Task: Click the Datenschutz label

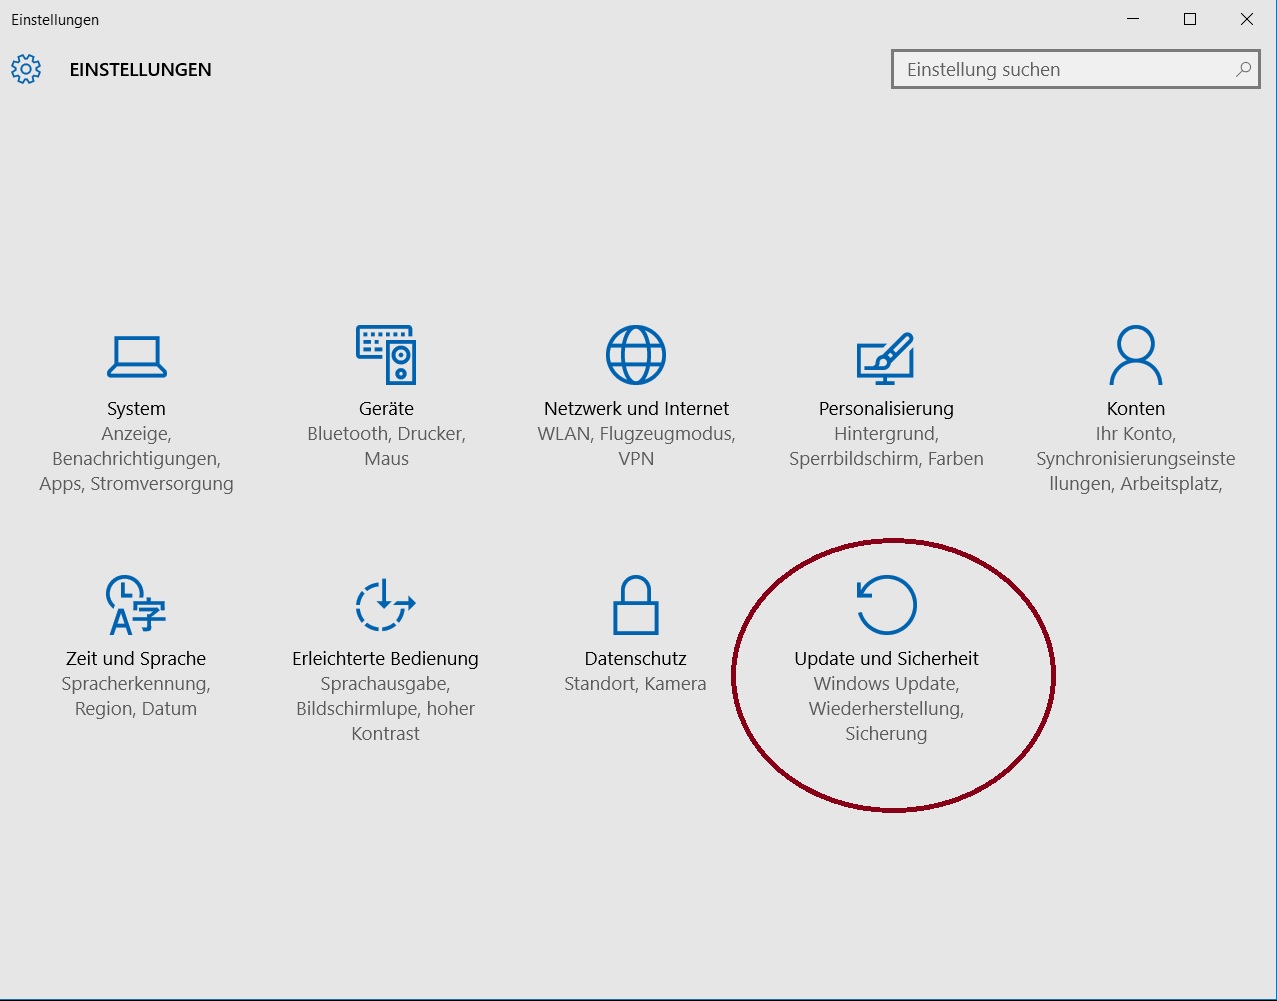Action: 636,658
